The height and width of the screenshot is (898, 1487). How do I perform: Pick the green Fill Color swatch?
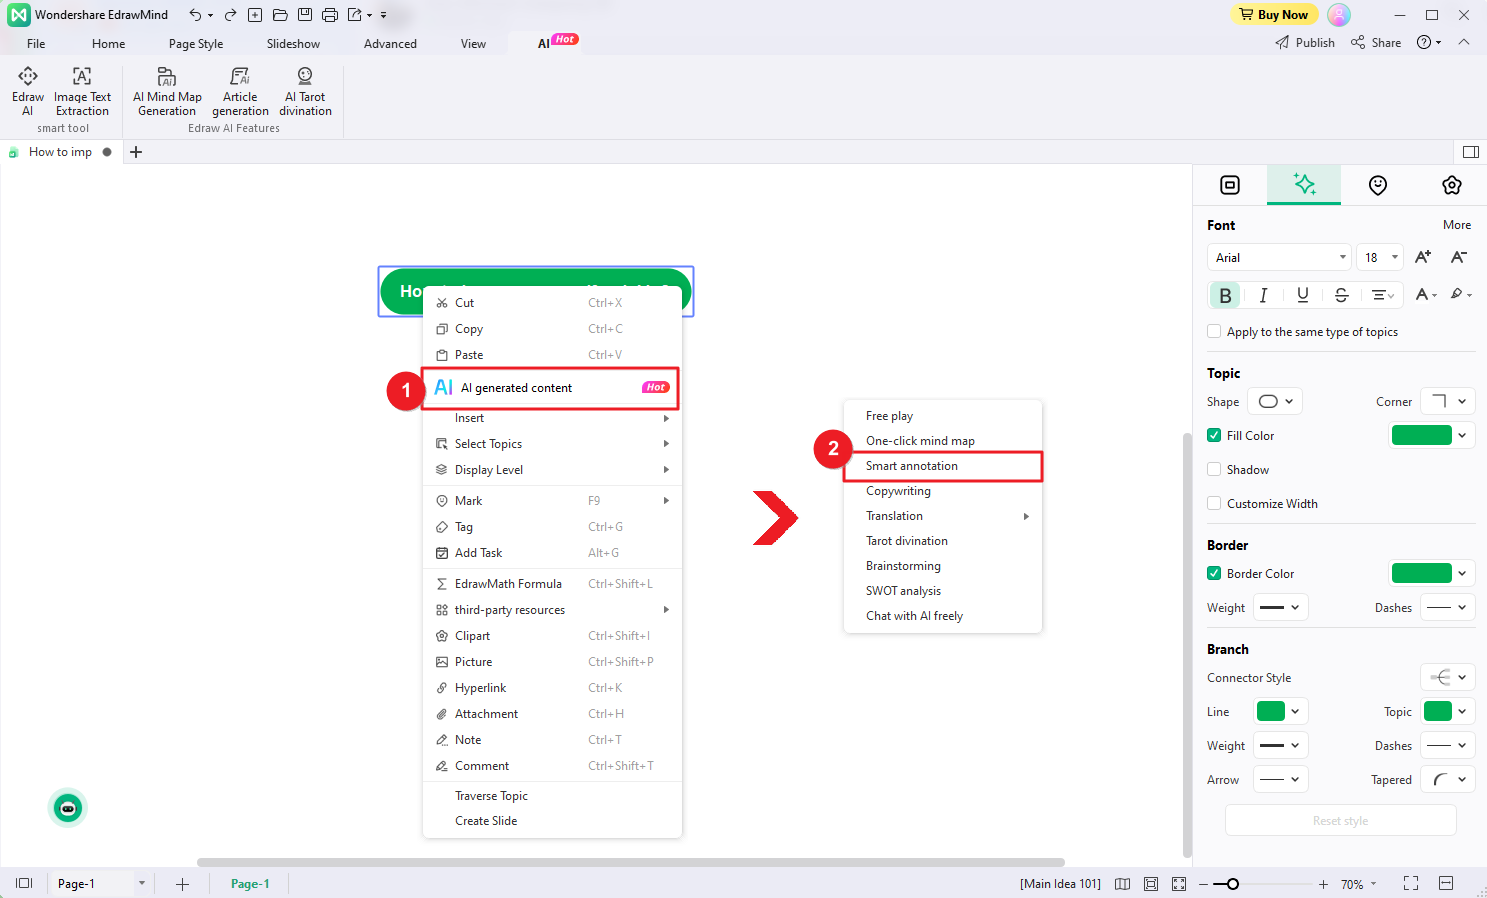[1421, 435]
